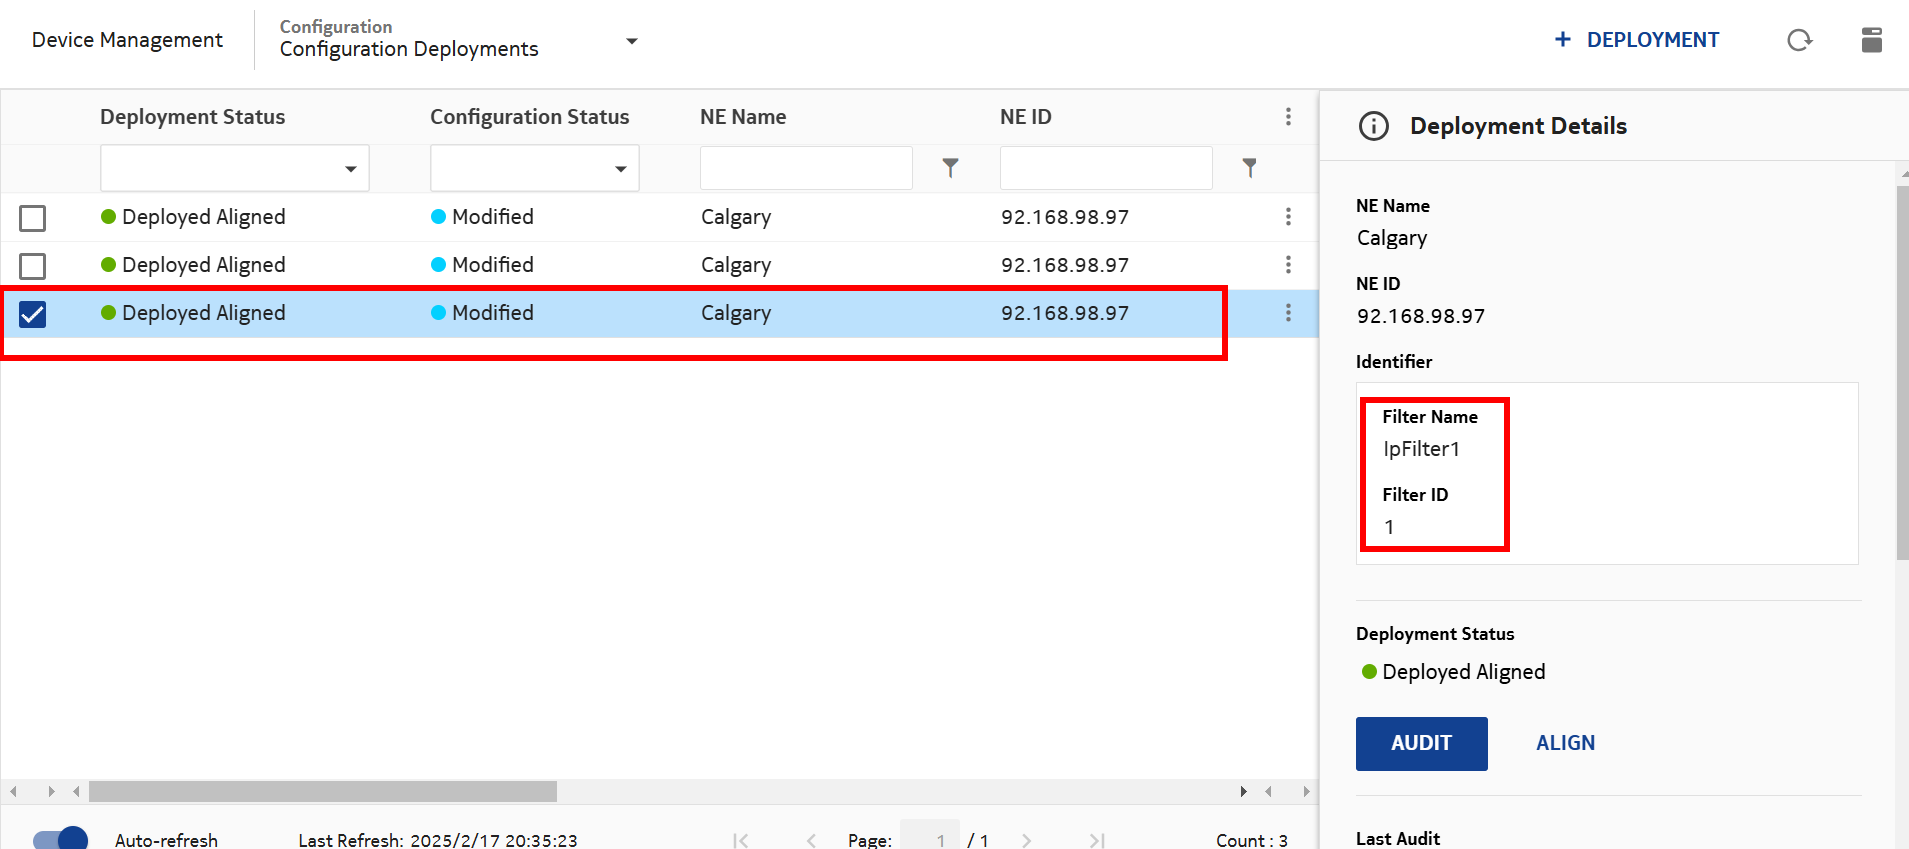Image resolution: width=1909 pixels, height=849 pixels.
Task: Open Deployment Status filter dropdown
Action: point(235,168)
